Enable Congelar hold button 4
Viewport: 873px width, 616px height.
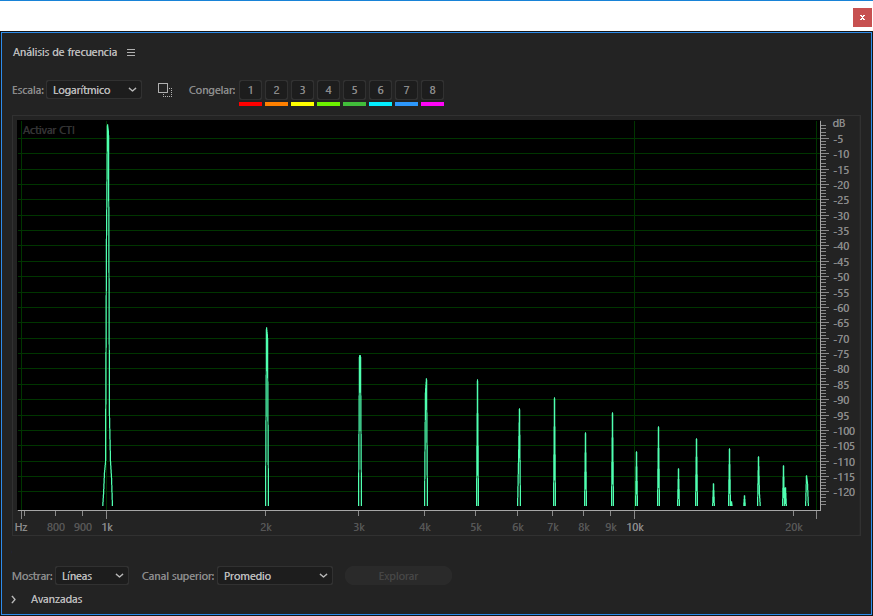click(328, 90)
